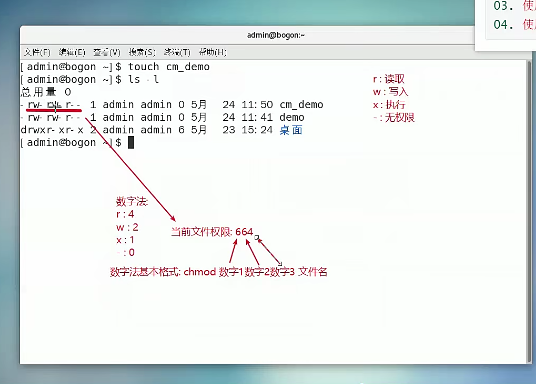Viewport: 536px width, 384px height.
Task: Click the 'ls -l' command text
Action: (143, 79)
